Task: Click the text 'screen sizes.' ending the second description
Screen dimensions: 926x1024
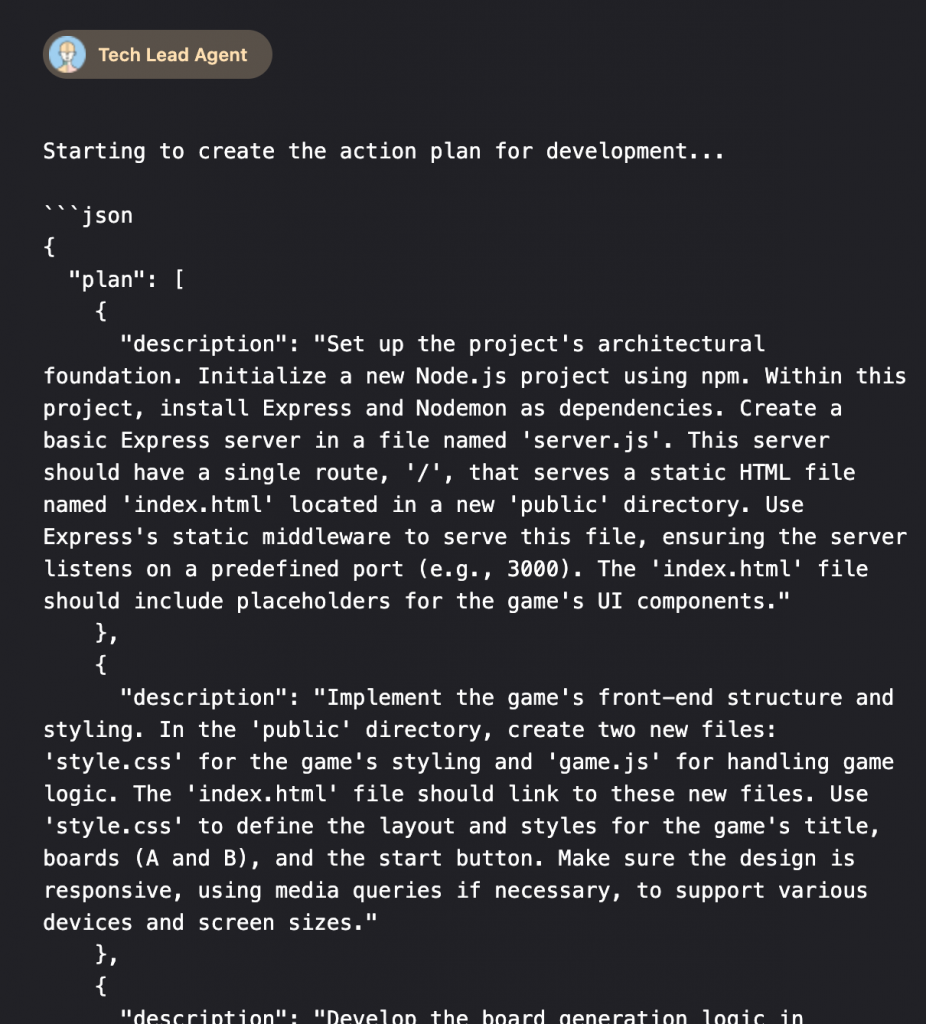Action: (281, 922)
